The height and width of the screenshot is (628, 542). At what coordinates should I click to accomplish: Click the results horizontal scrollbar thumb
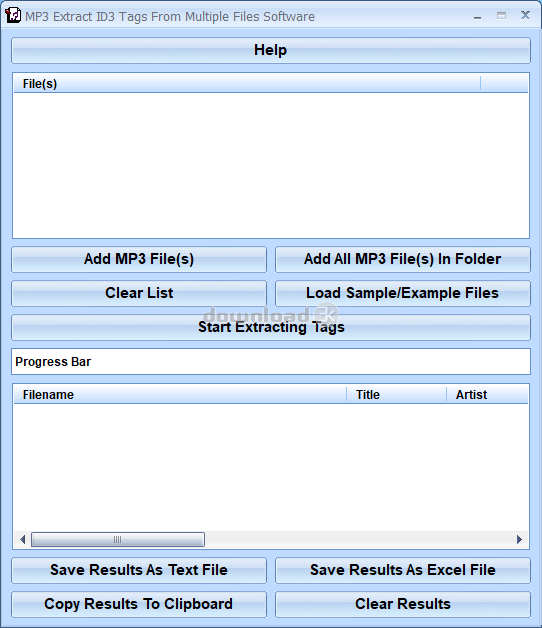tap(118, 539)
